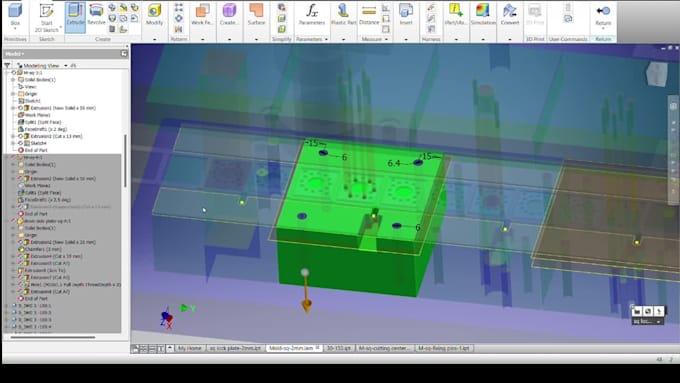Open fx Parameters dialog
The width and height of the screenshot is (680, 383).
312,14
